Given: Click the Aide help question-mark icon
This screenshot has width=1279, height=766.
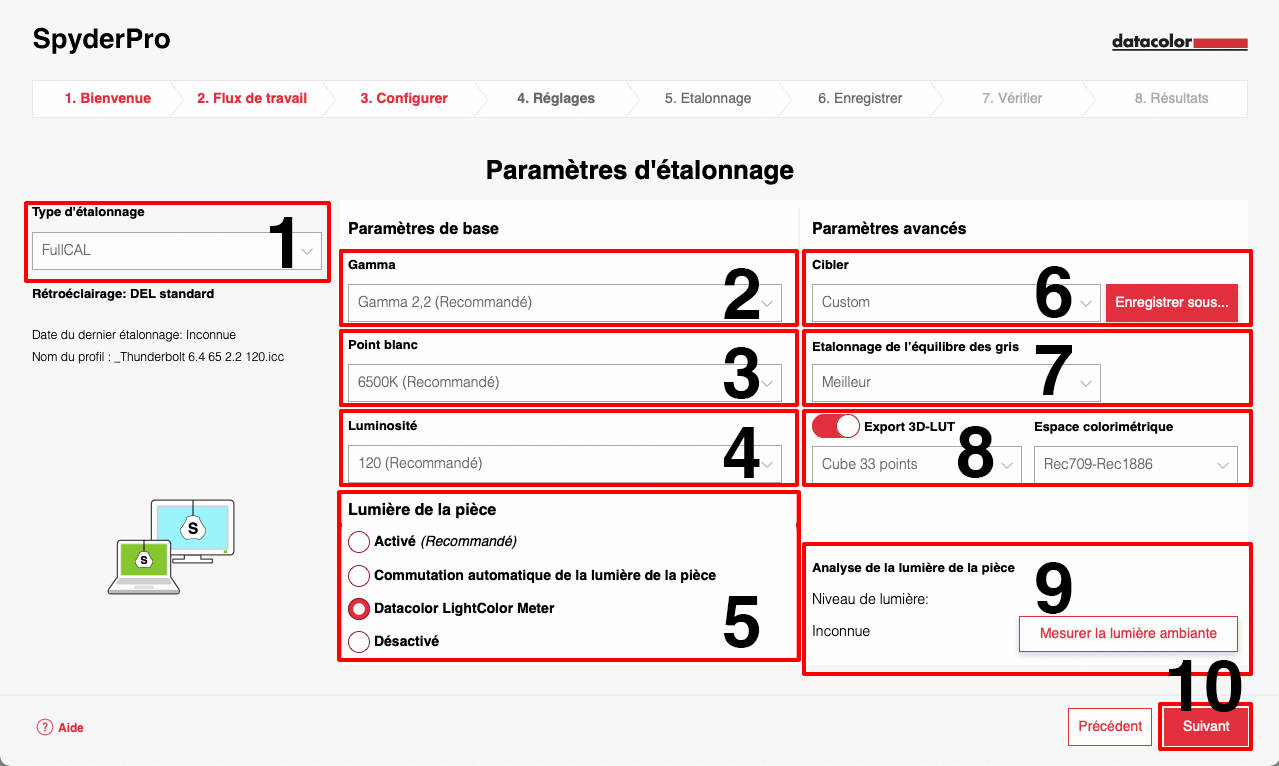Looking at the screenshot, I should 45,728.
